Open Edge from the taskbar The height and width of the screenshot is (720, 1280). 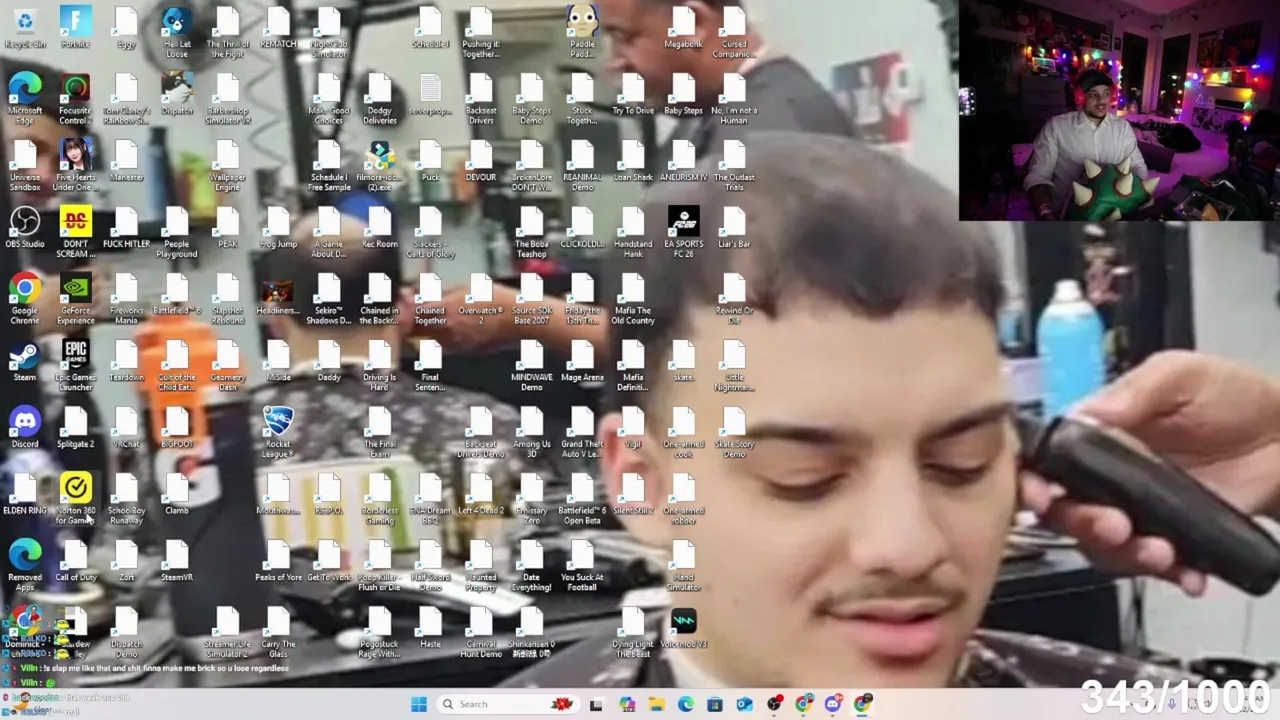coord(686,704)
